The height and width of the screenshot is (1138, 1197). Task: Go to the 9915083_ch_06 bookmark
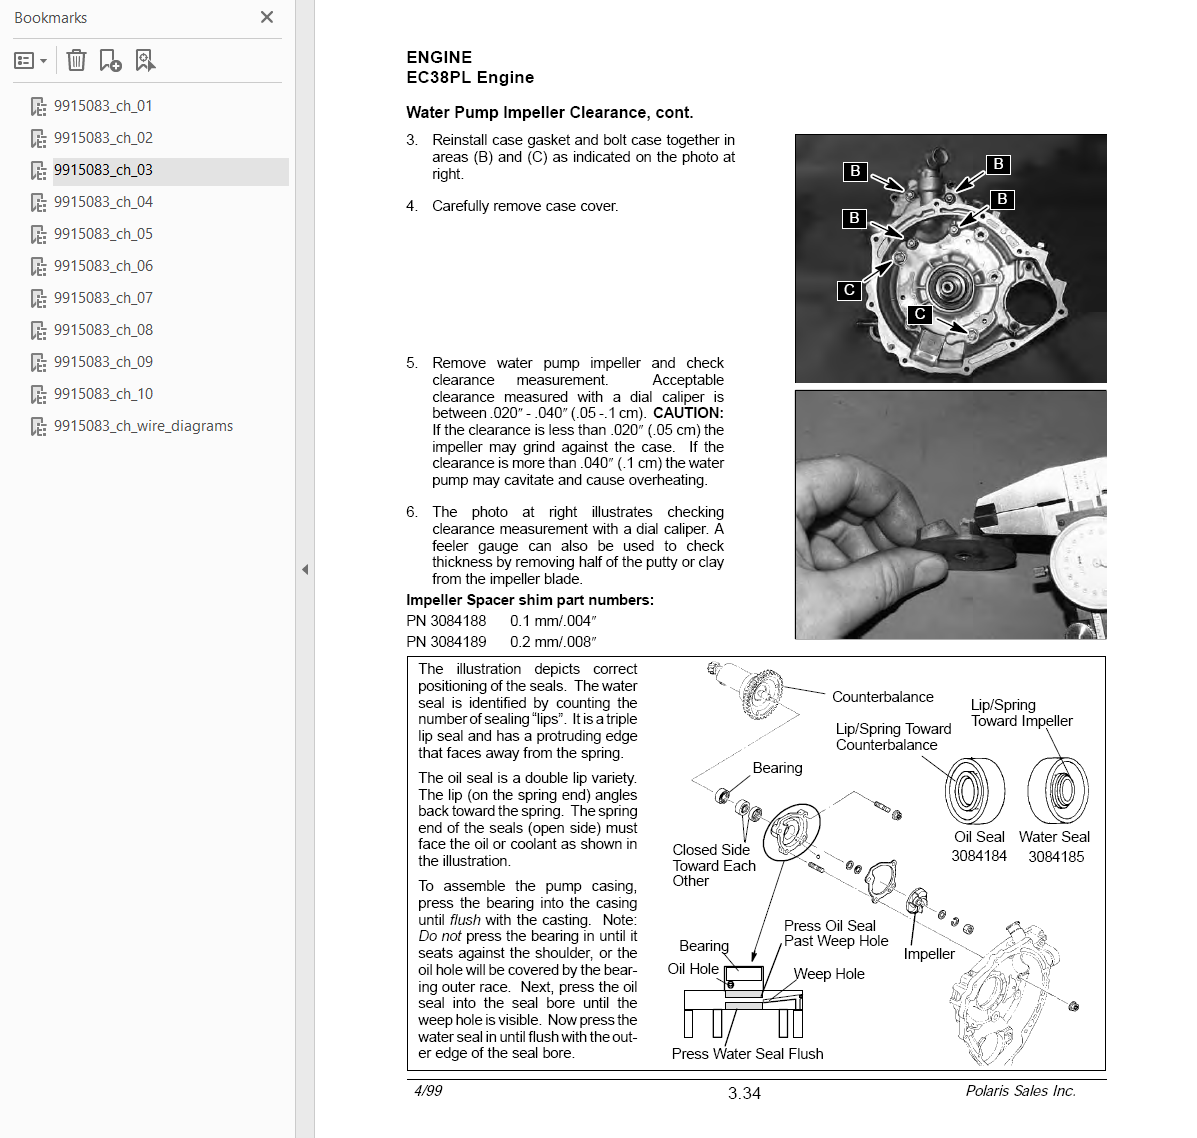(103, 266)
